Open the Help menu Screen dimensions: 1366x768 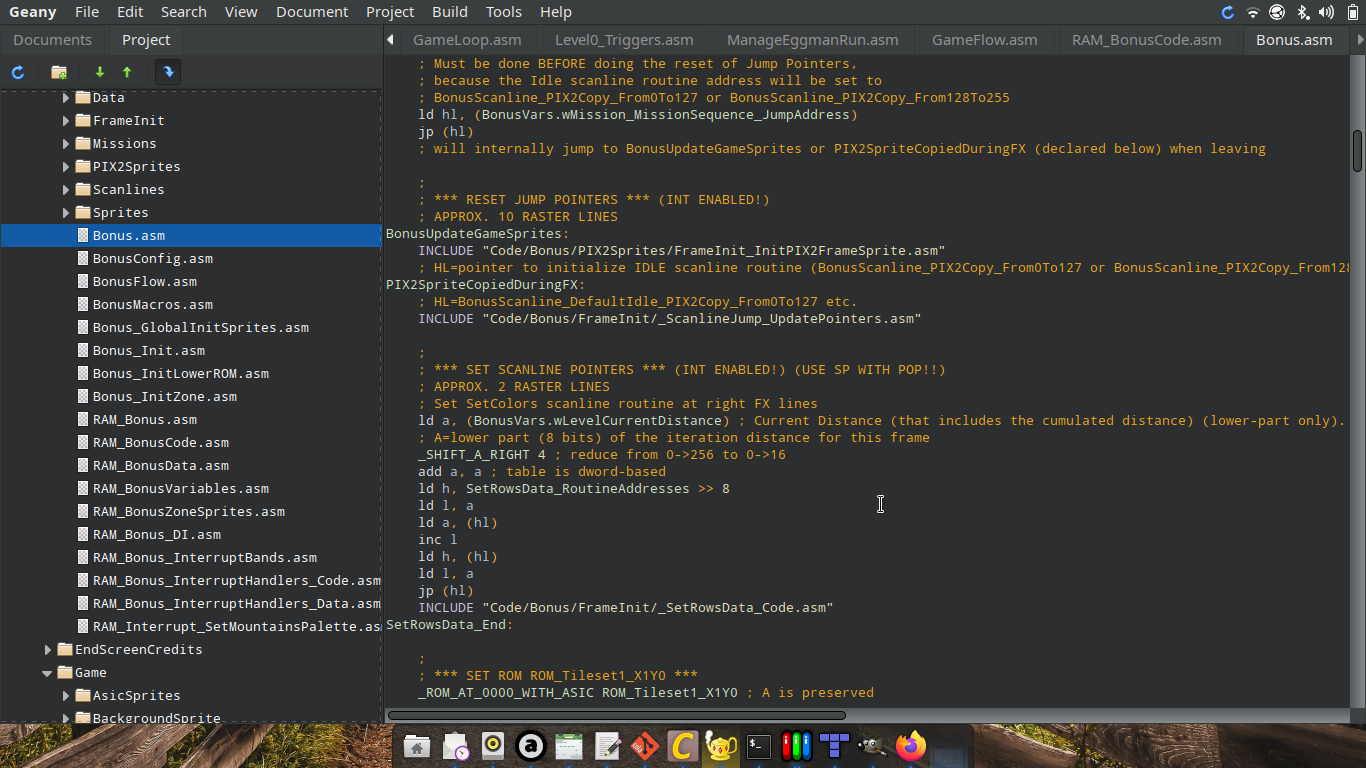point(555,12)
